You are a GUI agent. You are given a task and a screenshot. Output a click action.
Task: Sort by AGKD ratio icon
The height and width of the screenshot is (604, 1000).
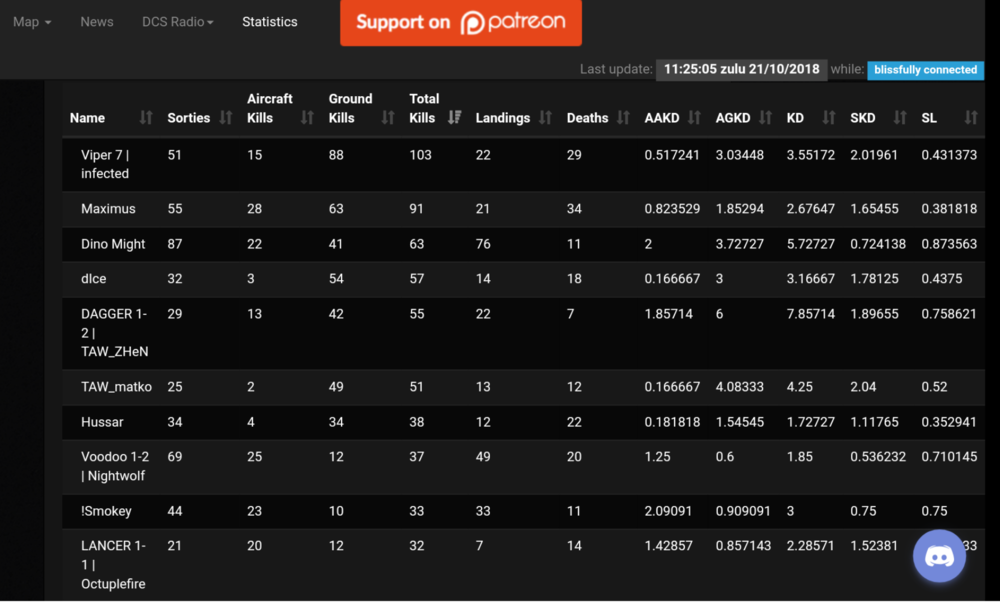[x=765, y=118]
